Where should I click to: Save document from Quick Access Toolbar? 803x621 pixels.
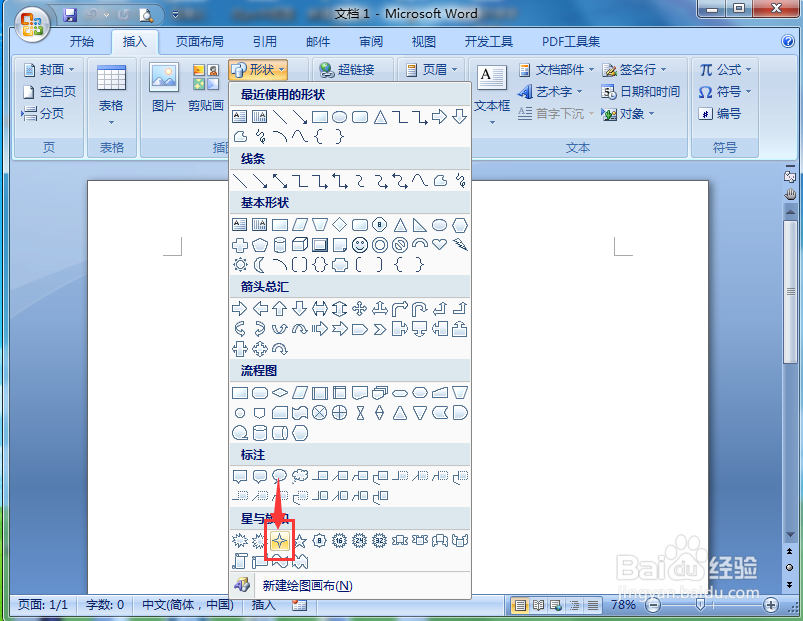[x=70, y=15]
